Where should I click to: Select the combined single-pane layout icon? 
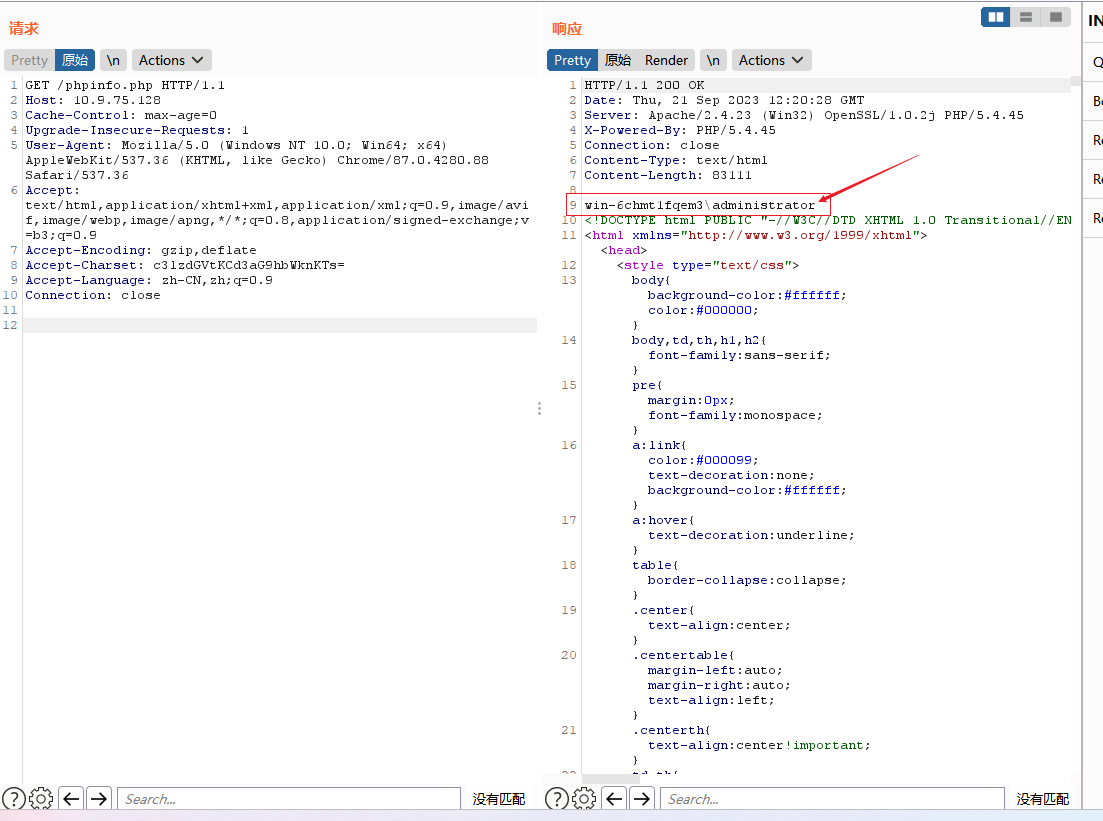pyautogui.click(x=1055, y=17)
